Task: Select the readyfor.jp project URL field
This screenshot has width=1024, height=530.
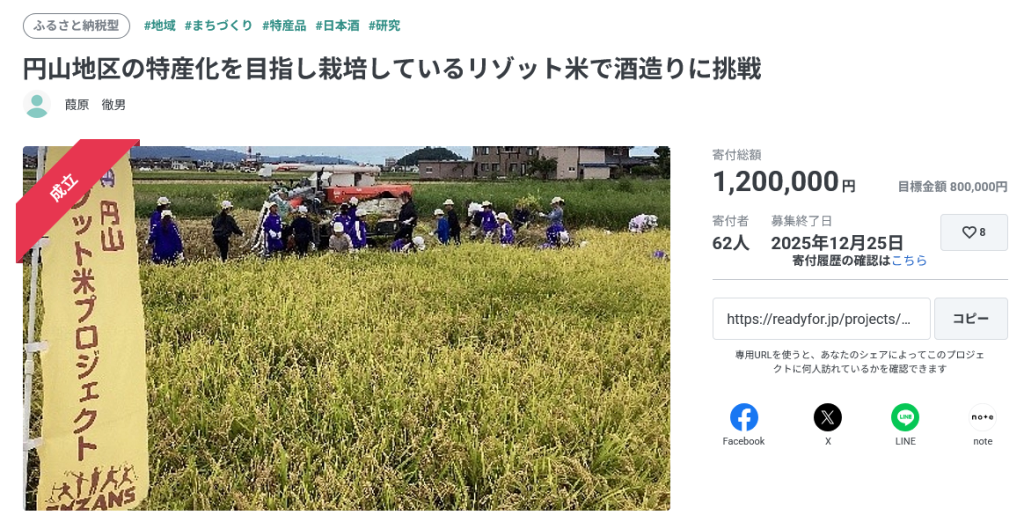Action: [x=821, y=319]
